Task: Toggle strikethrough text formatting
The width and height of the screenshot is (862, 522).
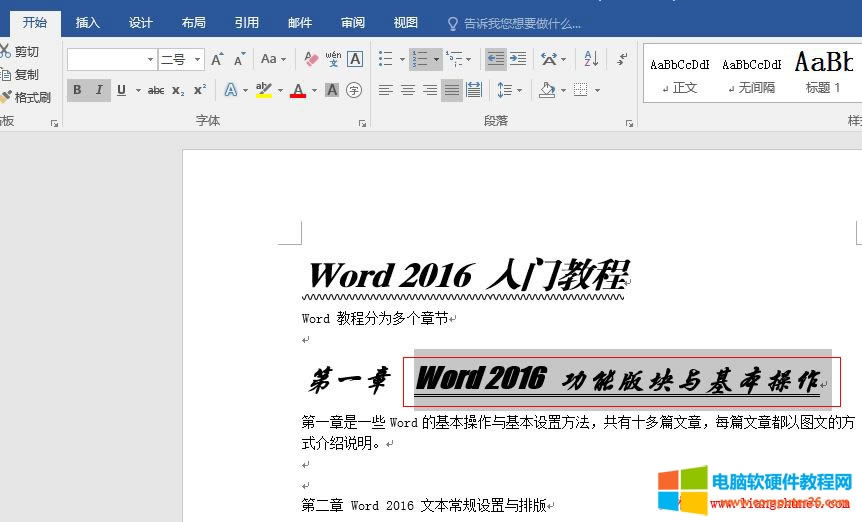Action: point(156,90)
